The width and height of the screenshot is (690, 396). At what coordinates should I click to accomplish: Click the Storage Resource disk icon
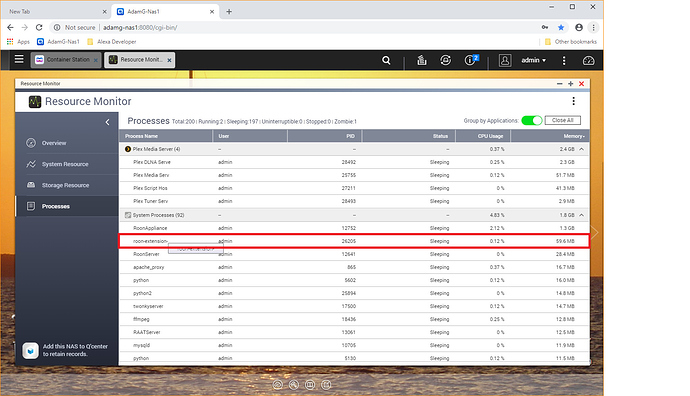click(x=31, y=185)
